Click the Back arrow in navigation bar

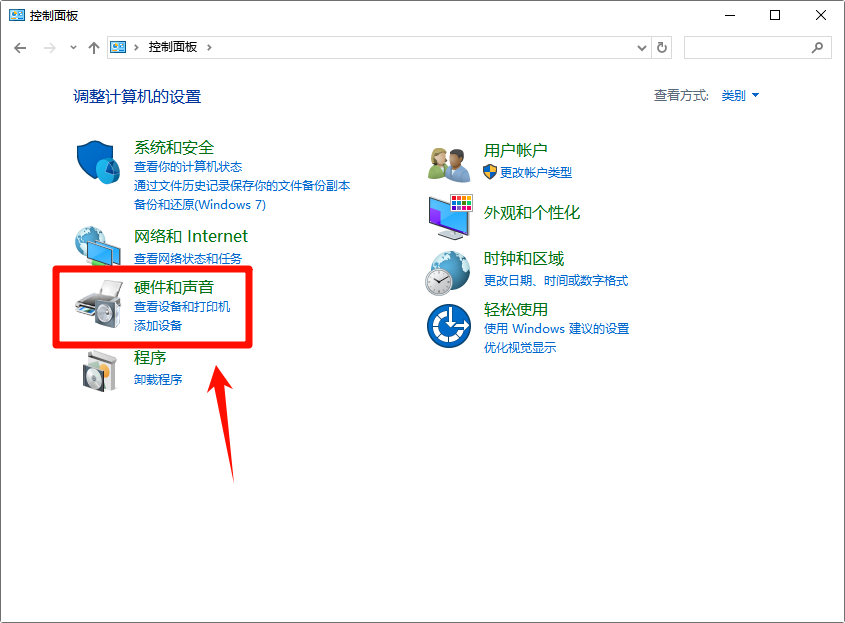20,48
